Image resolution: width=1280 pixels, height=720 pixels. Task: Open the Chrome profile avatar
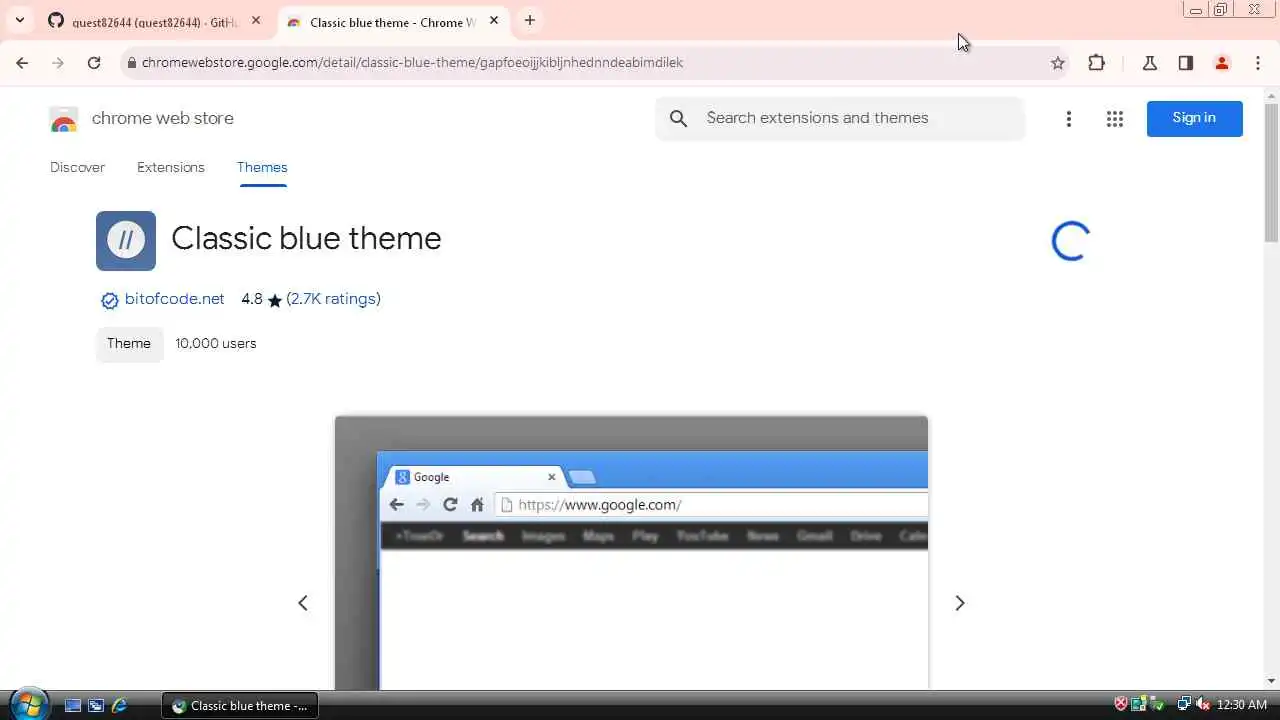pyautogui.click(x=1221, y=63)
